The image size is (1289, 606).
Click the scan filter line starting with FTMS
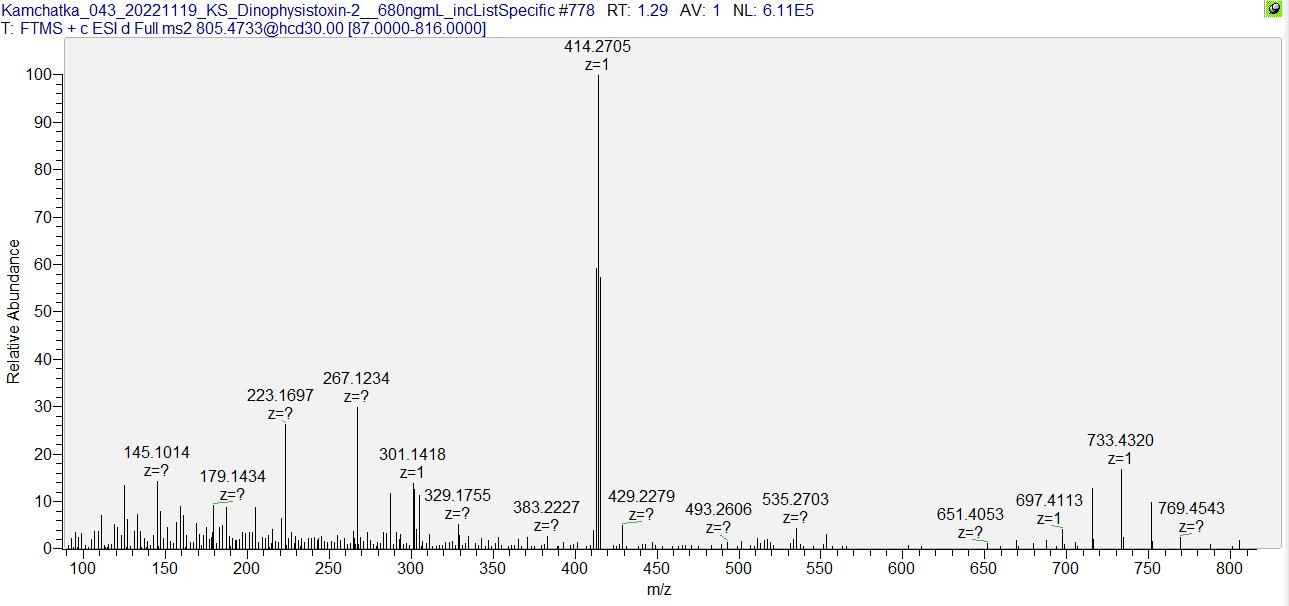click(245, 29)
